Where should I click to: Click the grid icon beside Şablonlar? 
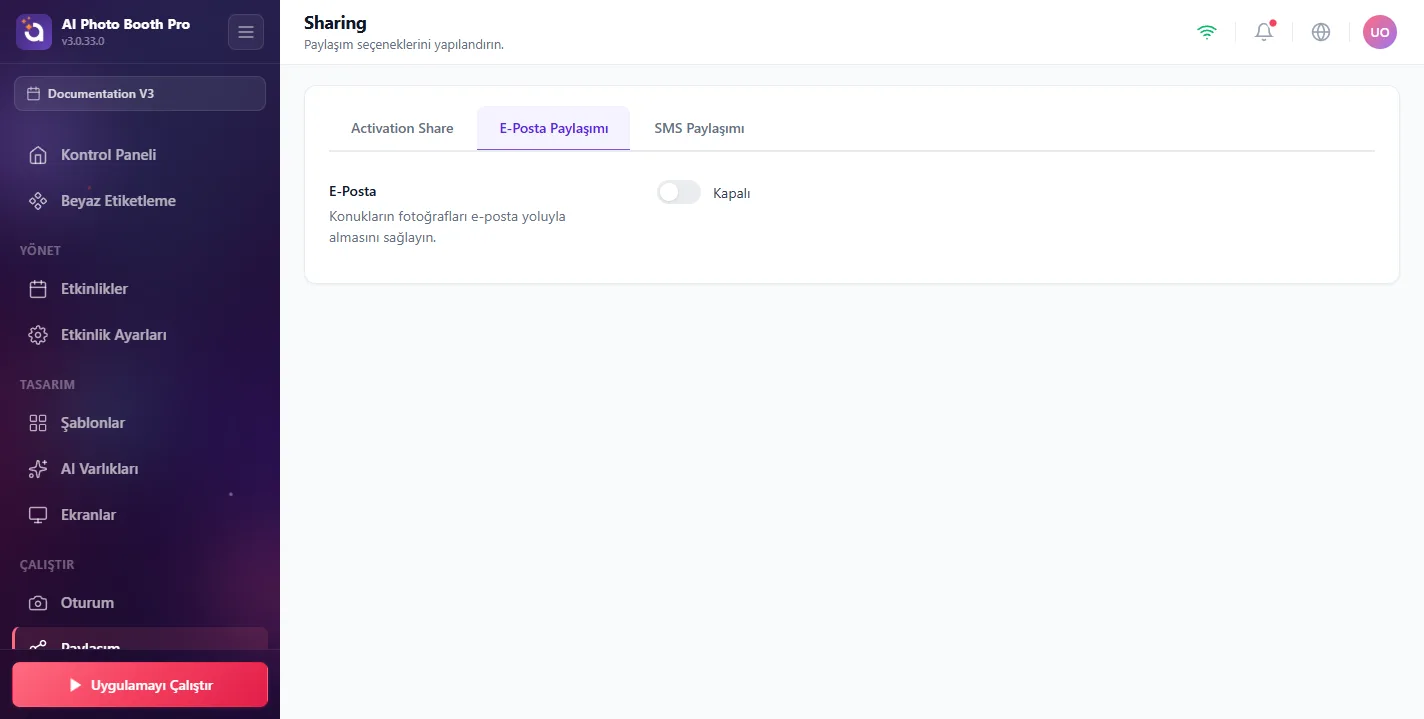point(38,423)
